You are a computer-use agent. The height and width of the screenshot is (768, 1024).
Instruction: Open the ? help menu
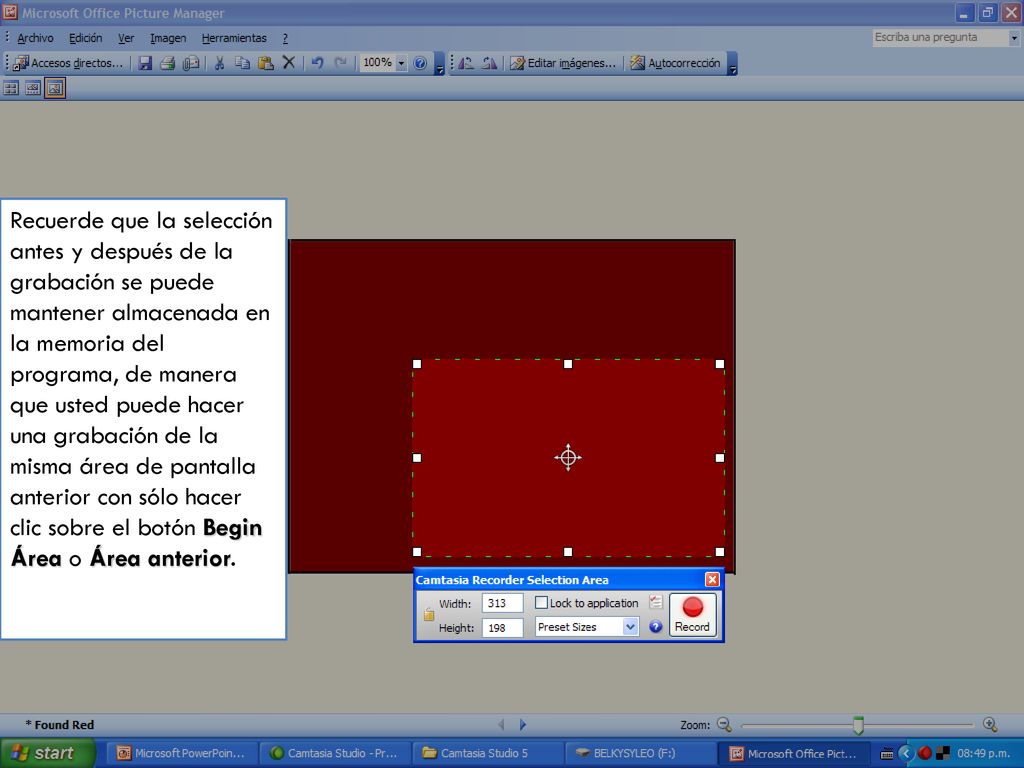point(285,38)
